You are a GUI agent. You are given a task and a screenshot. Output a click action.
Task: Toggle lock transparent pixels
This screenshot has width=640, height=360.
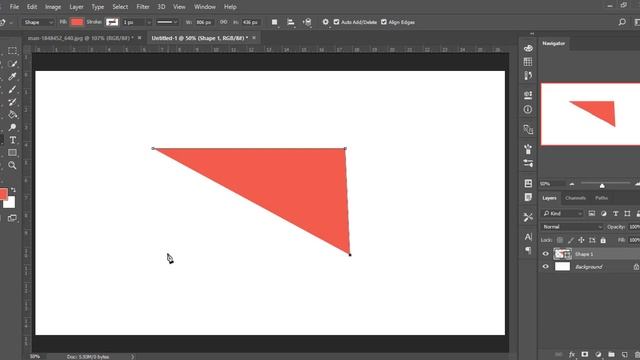560,240
